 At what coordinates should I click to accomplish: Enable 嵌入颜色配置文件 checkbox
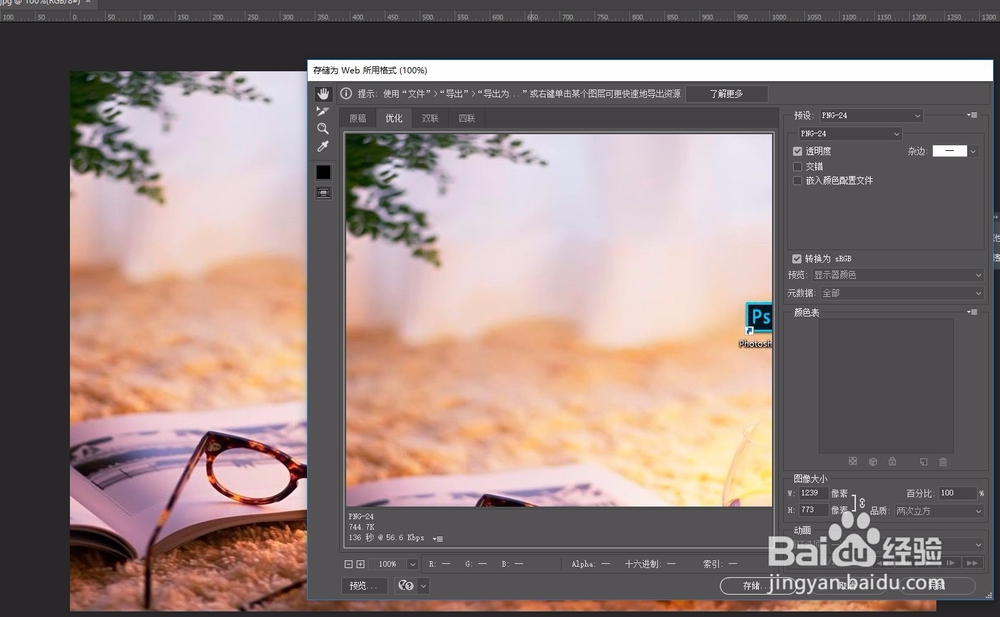[x=797, y=181]
